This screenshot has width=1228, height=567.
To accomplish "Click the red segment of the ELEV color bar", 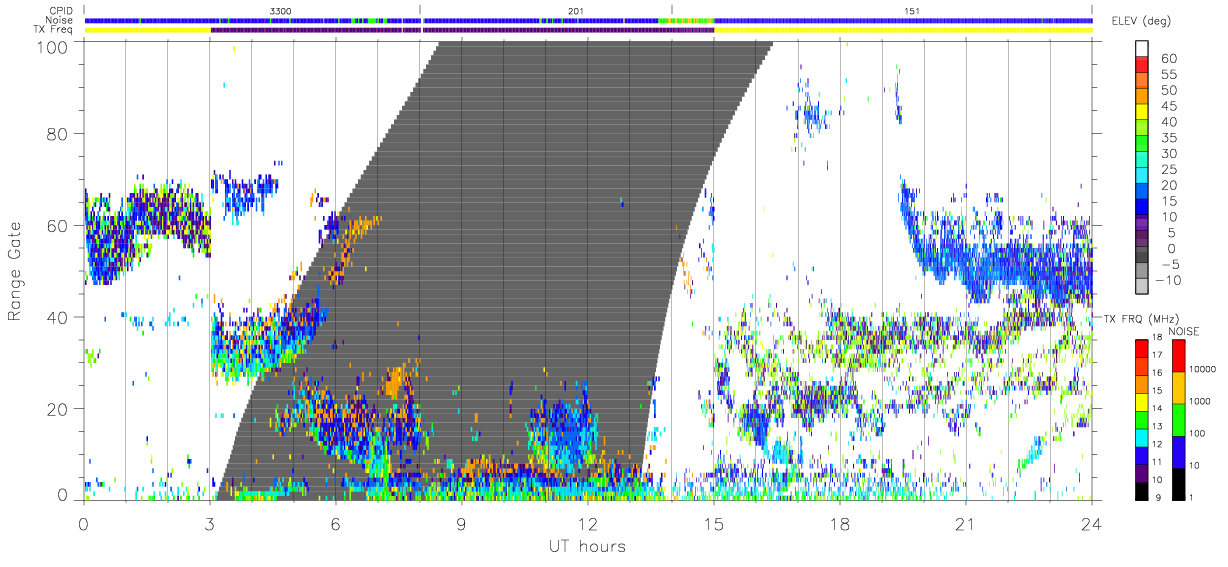I will tap(1142, 64).
